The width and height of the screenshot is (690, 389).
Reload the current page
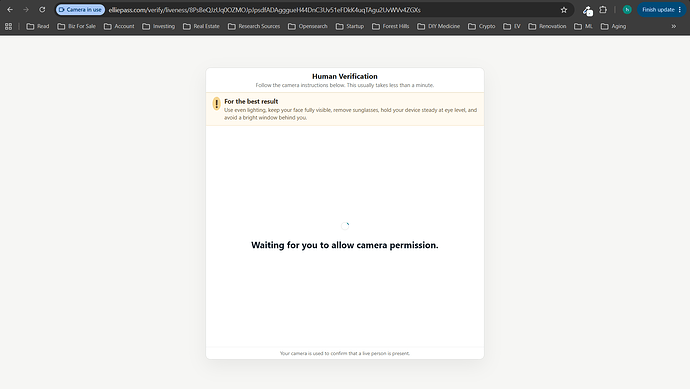coord(42,10)
